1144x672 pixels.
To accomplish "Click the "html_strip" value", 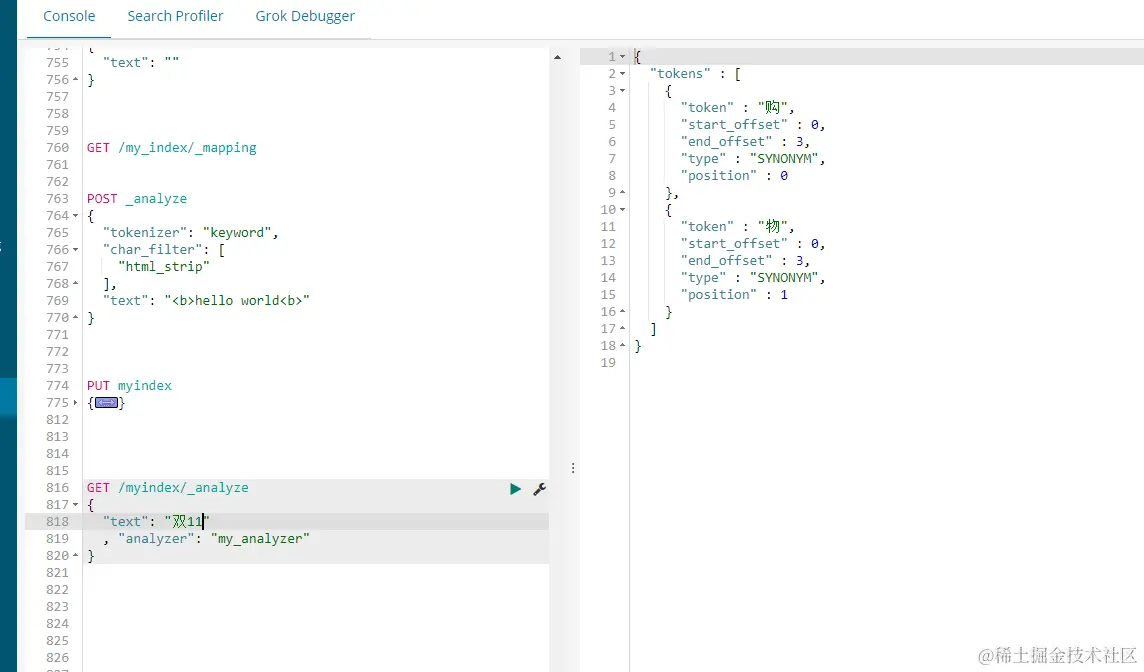I will 164,267.
